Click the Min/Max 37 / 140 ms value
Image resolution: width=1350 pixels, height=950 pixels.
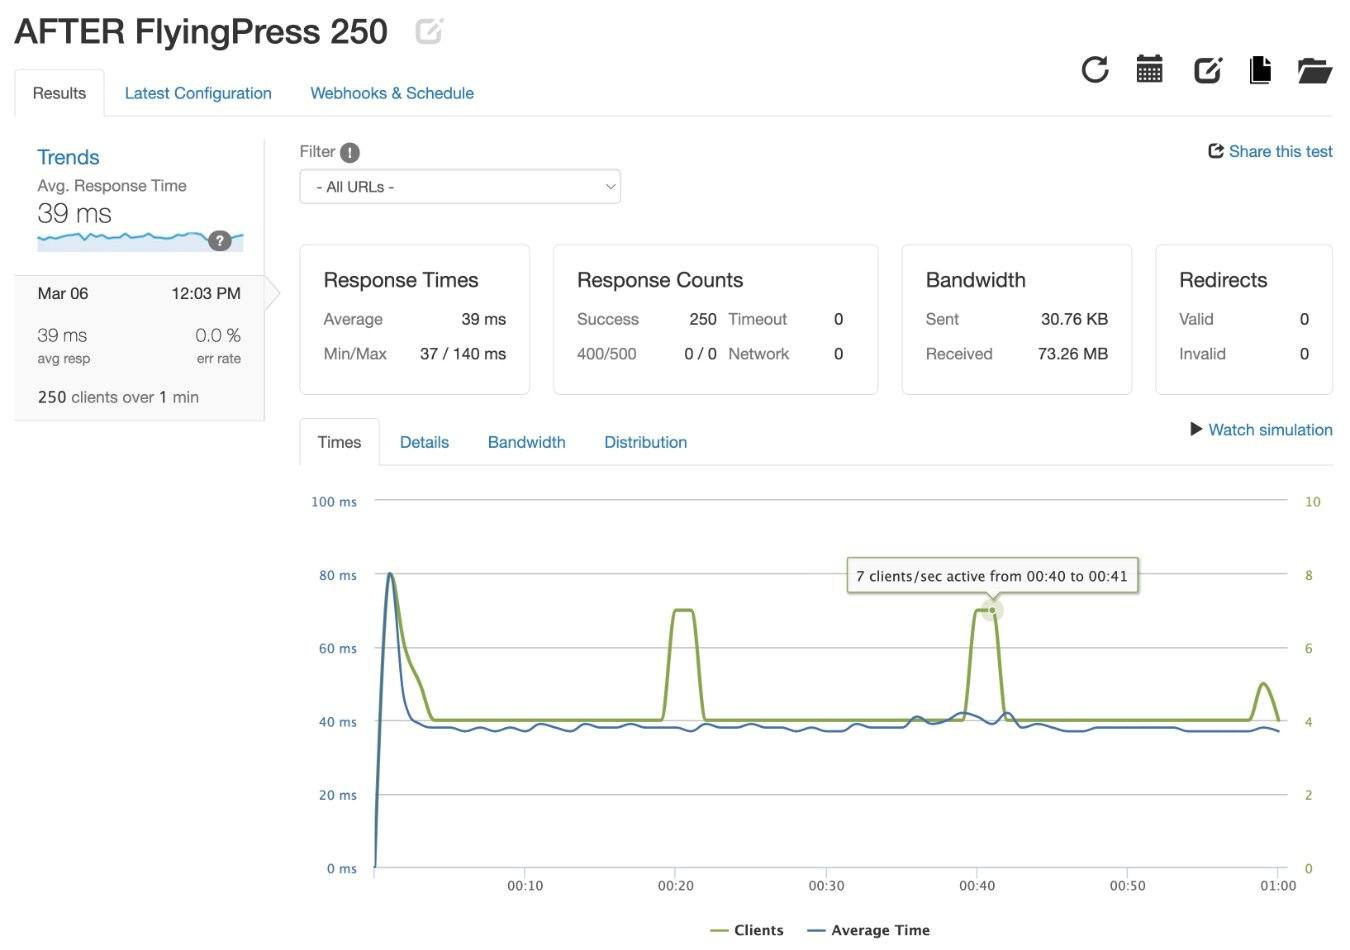[x=463, y=353]
